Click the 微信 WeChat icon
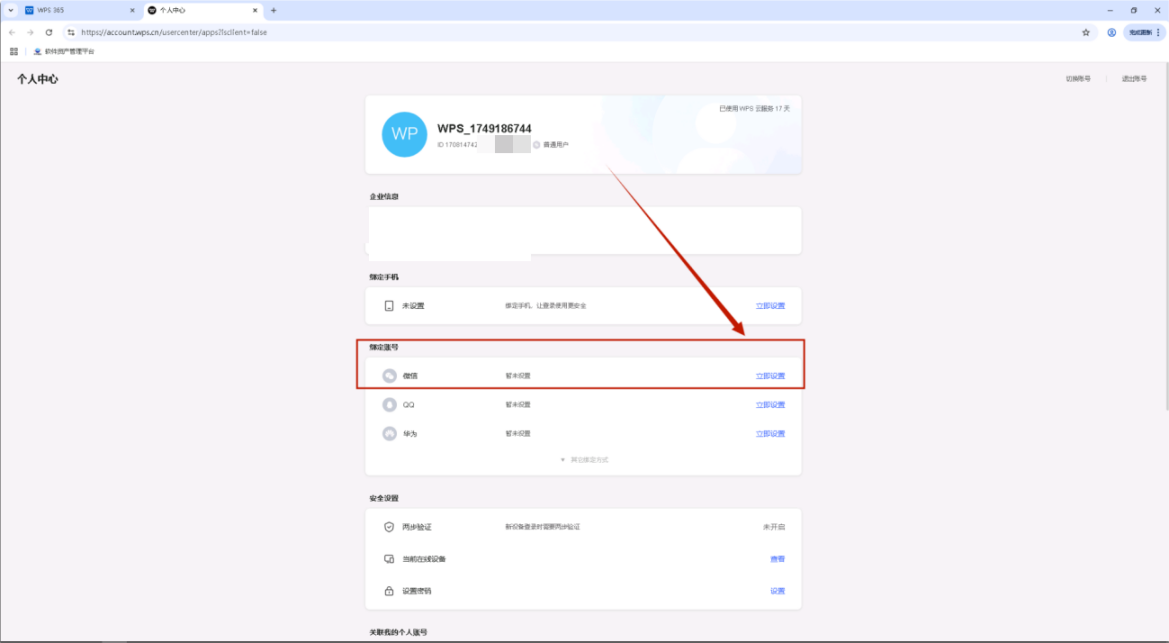 coord(389,376)
